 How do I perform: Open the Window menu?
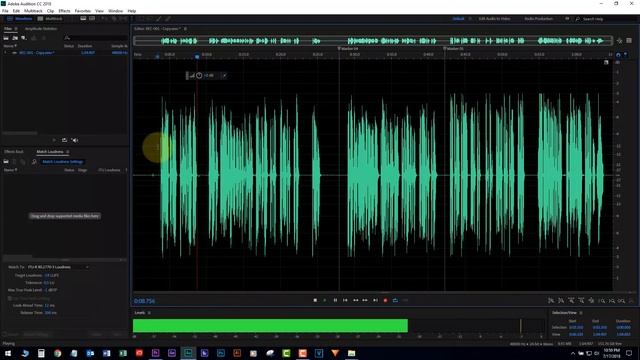pos(116,11)
